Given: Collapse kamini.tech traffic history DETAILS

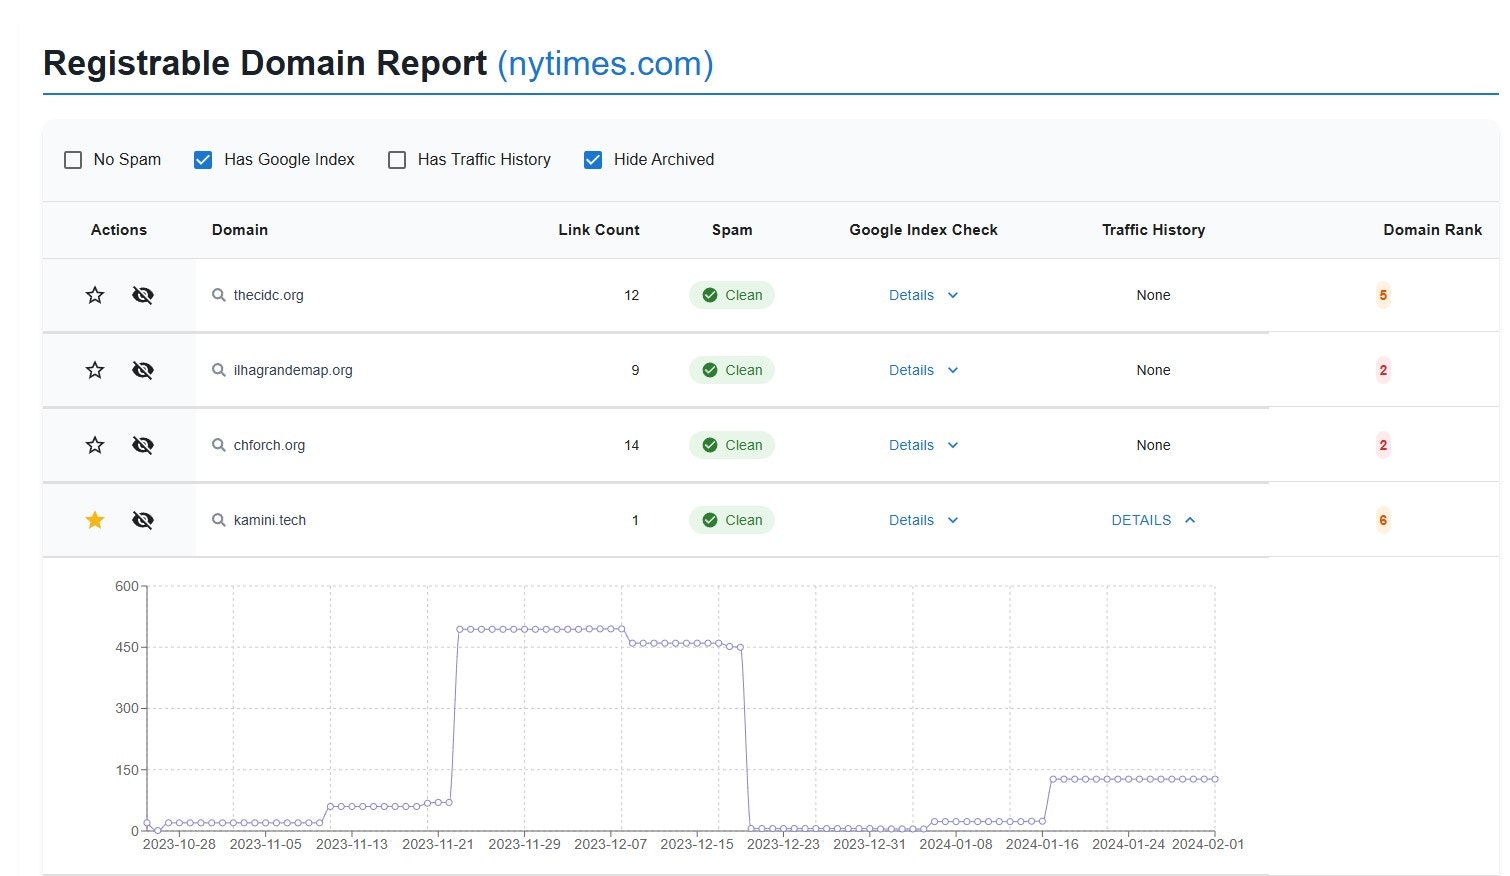Looking at the screenshot, I should 1153,520.
